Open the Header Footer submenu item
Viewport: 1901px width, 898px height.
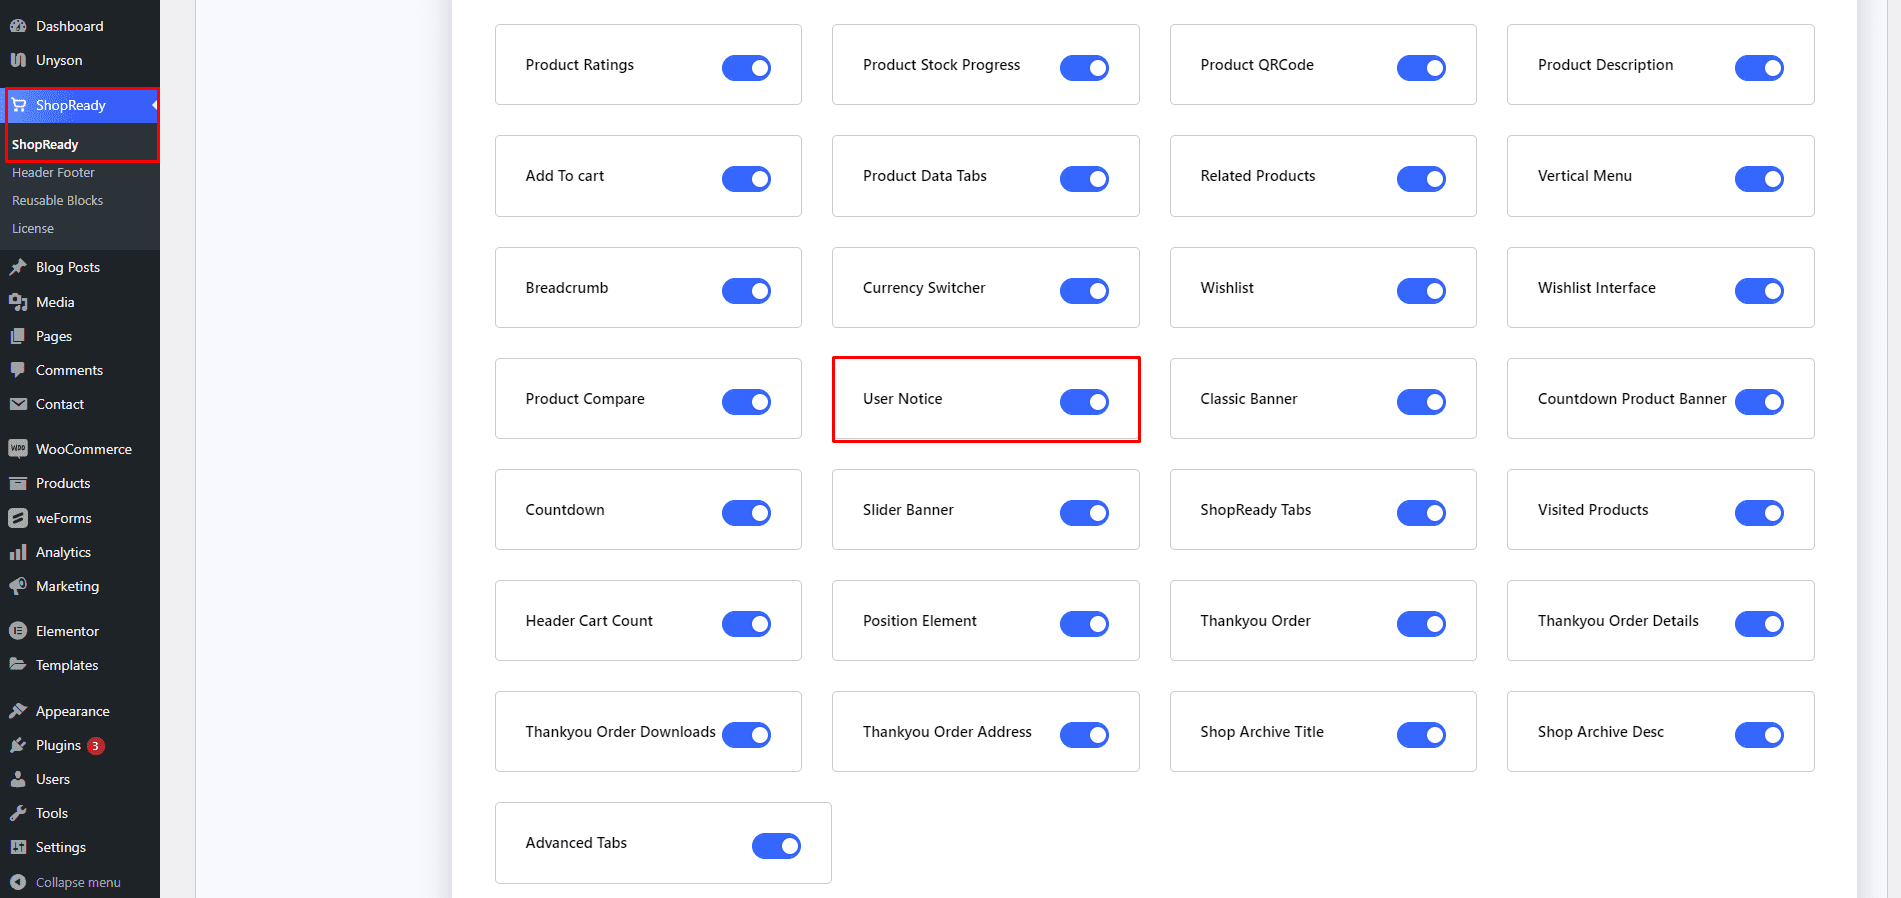tap(53, 173)
